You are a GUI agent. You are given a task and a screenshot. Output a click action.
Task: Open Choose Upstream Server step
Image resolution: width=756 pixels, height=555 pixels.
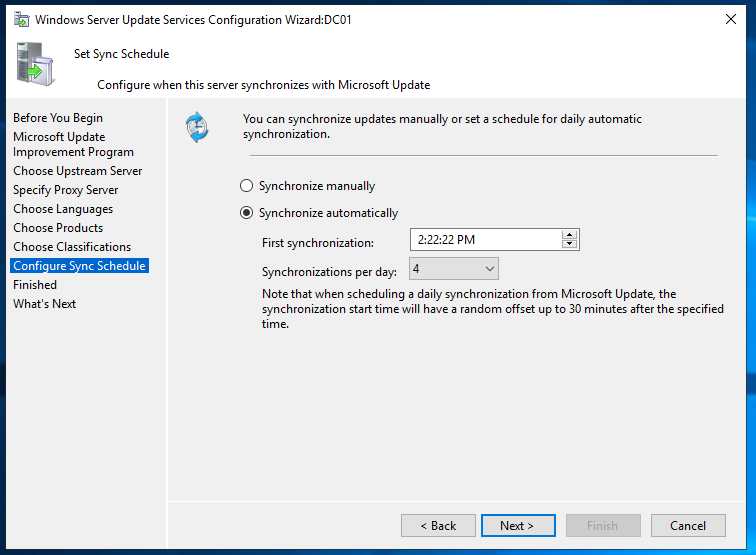point(78,171)
